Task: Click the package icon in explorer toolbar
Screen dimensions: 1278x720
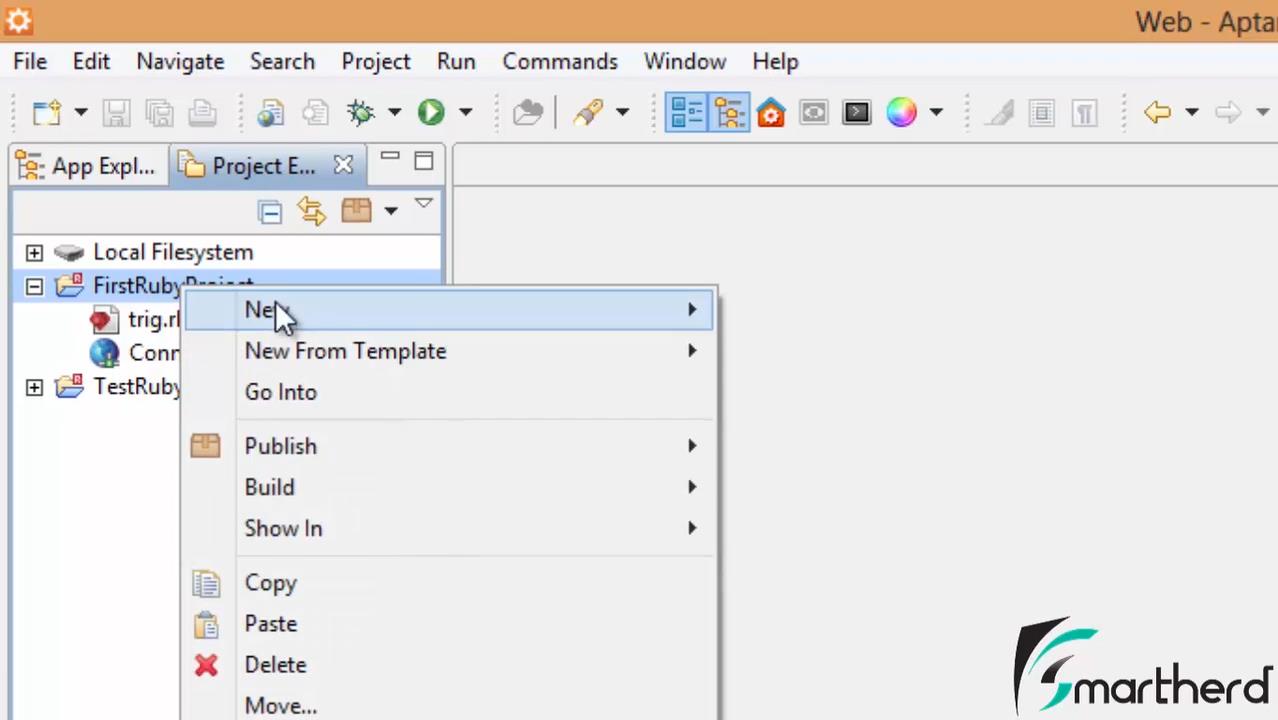Action: point(356,210)
